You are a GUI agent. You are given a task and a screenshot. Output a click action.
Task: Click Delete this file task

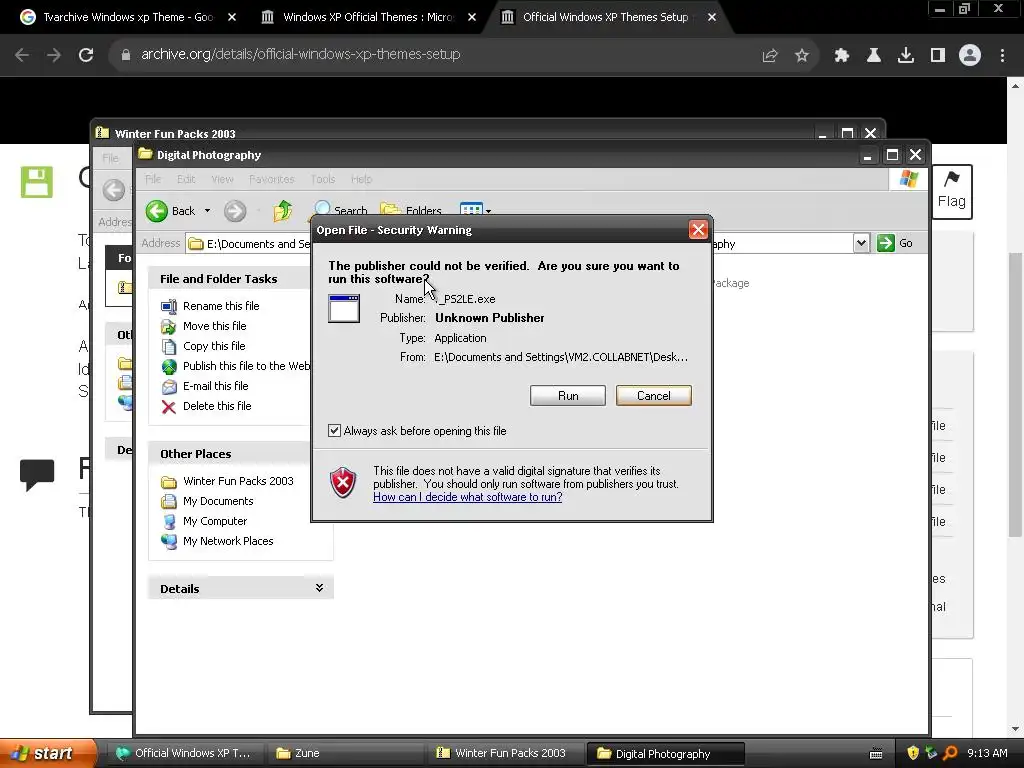coord(217,406)
